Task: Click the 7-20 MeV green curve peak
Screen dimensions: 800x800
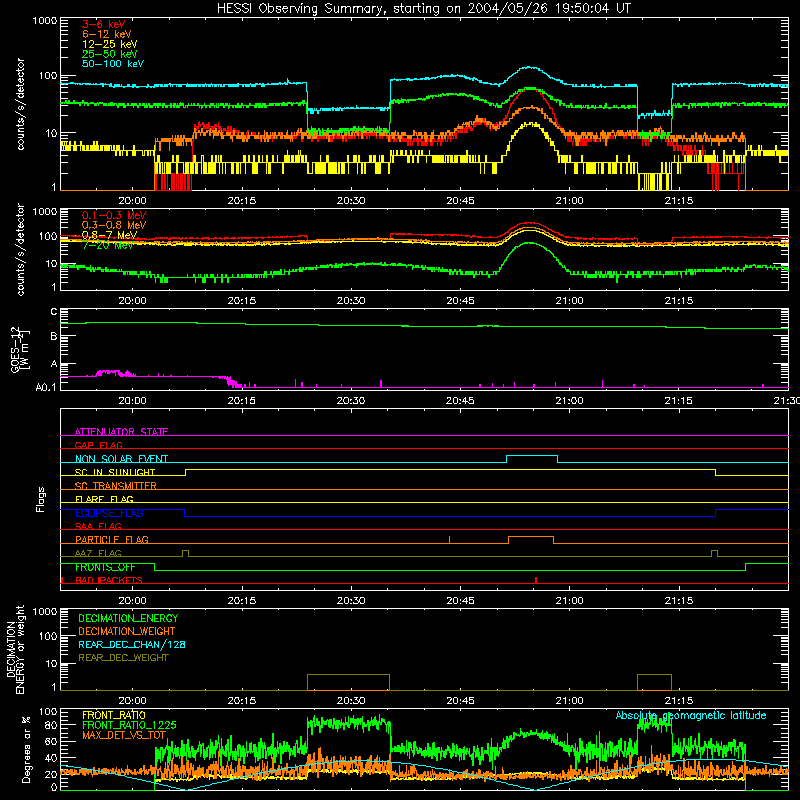Action: [530, 243]
